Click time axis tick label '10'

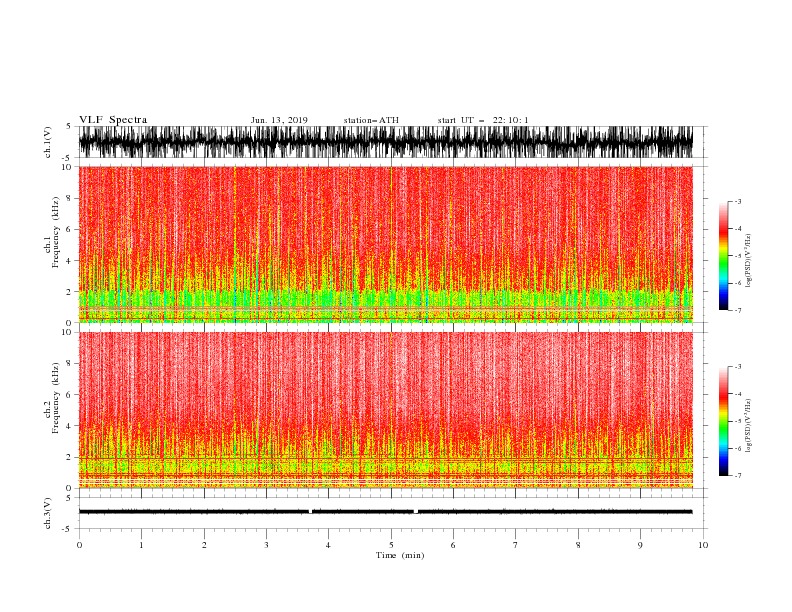pos(703,545)
